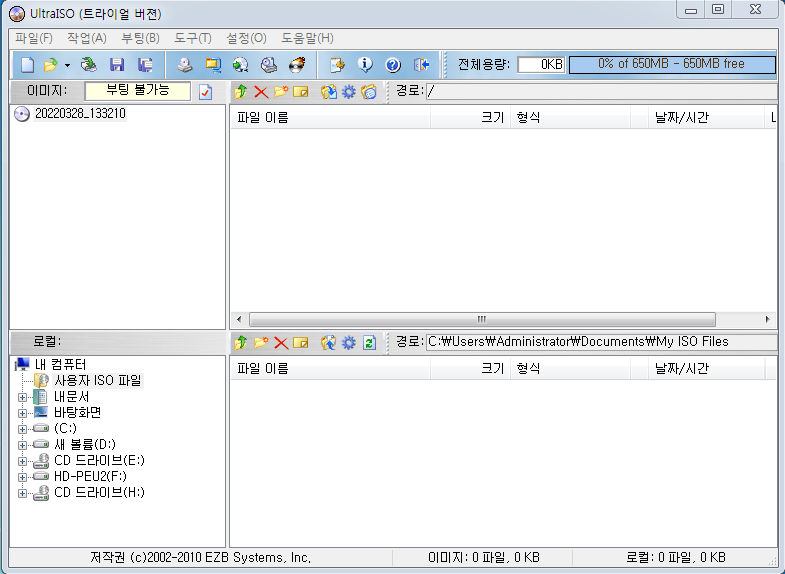The width and height of the screenshot is (785, 574).
Task: Click Add to image icon in local toolbar
Action: 328,342
